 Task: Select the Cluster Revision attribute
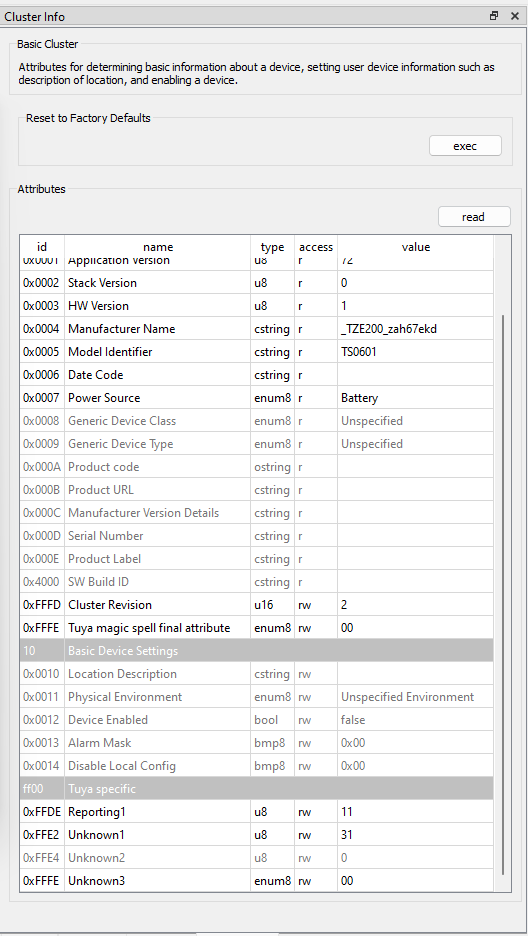click(257, 605)
